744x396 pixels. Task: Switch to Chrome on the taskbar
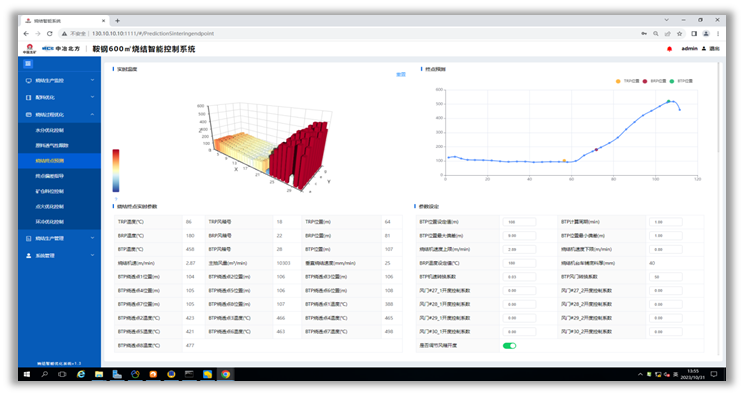click(225, 374)
